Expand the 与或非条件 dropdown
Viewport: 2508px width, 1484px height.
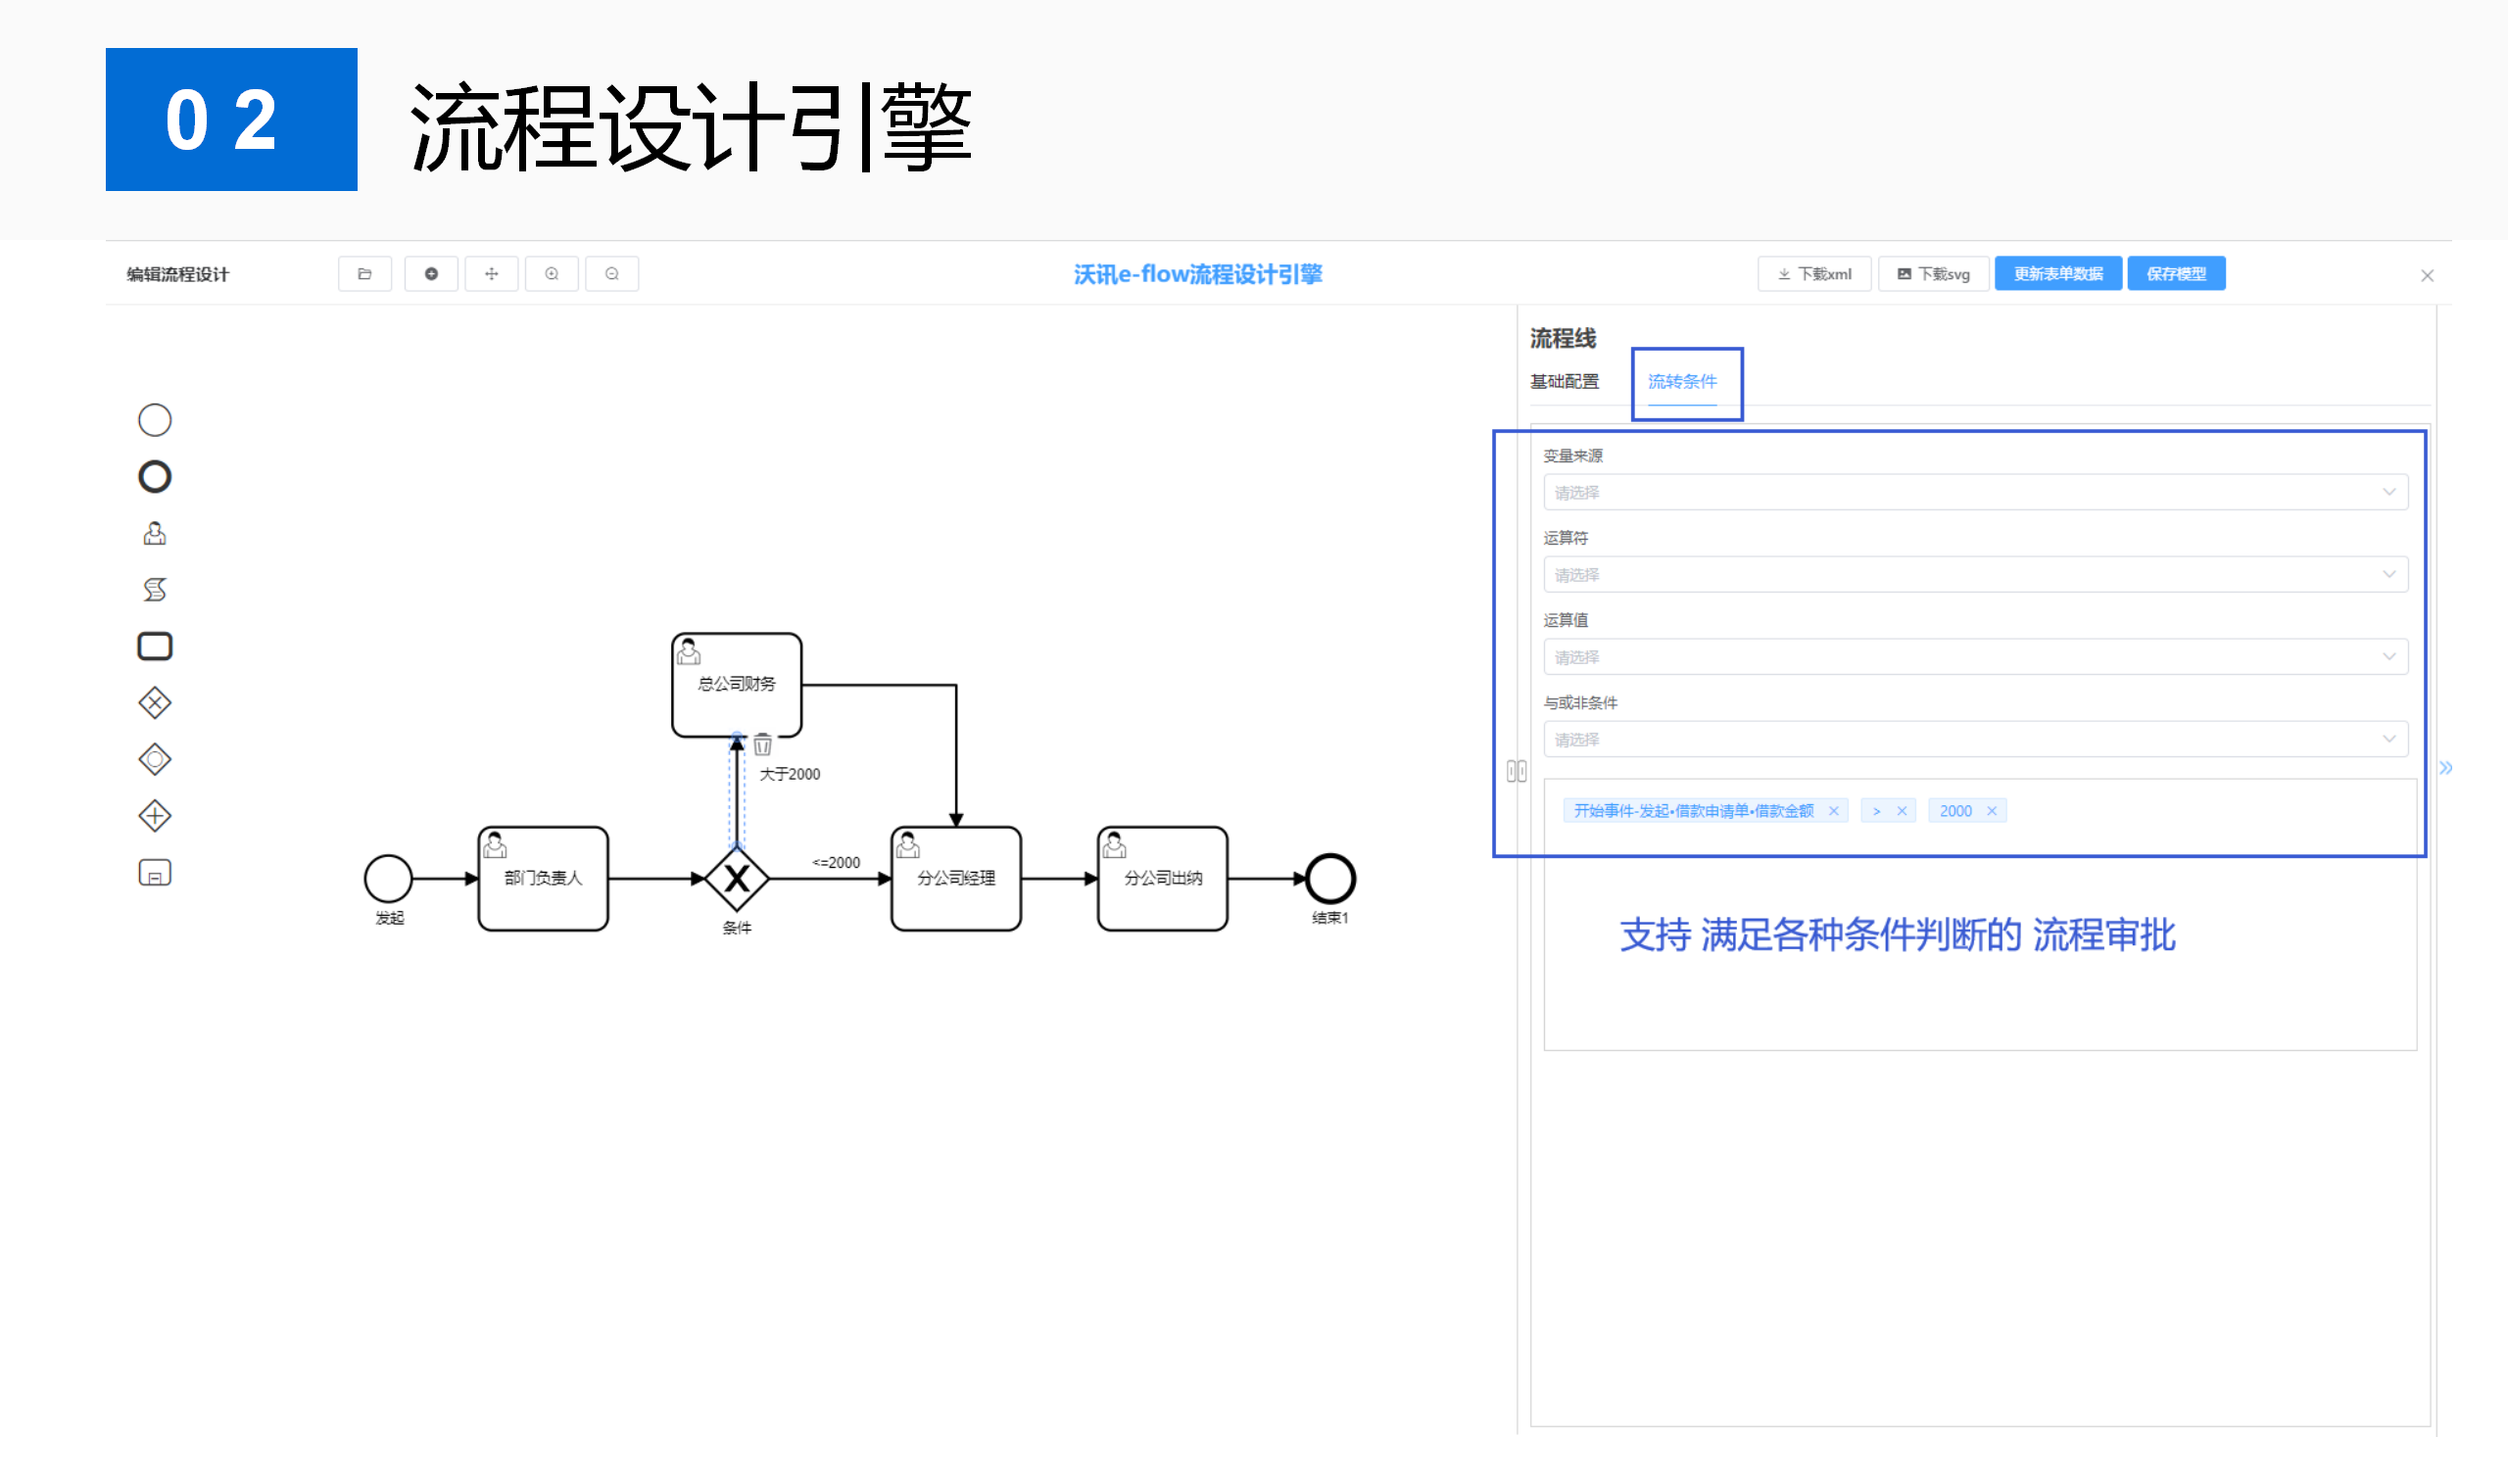tap(1975, 740)
